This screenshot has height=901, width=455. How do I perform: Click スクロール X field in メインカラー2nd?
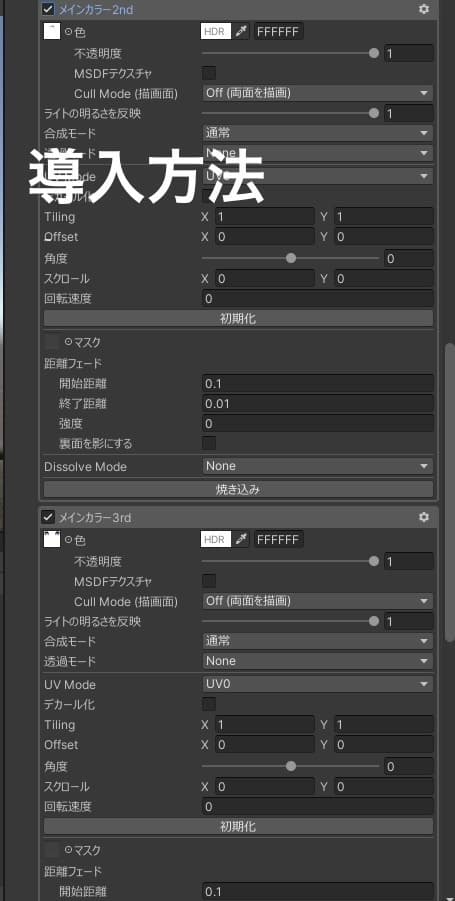coord(265,279)
